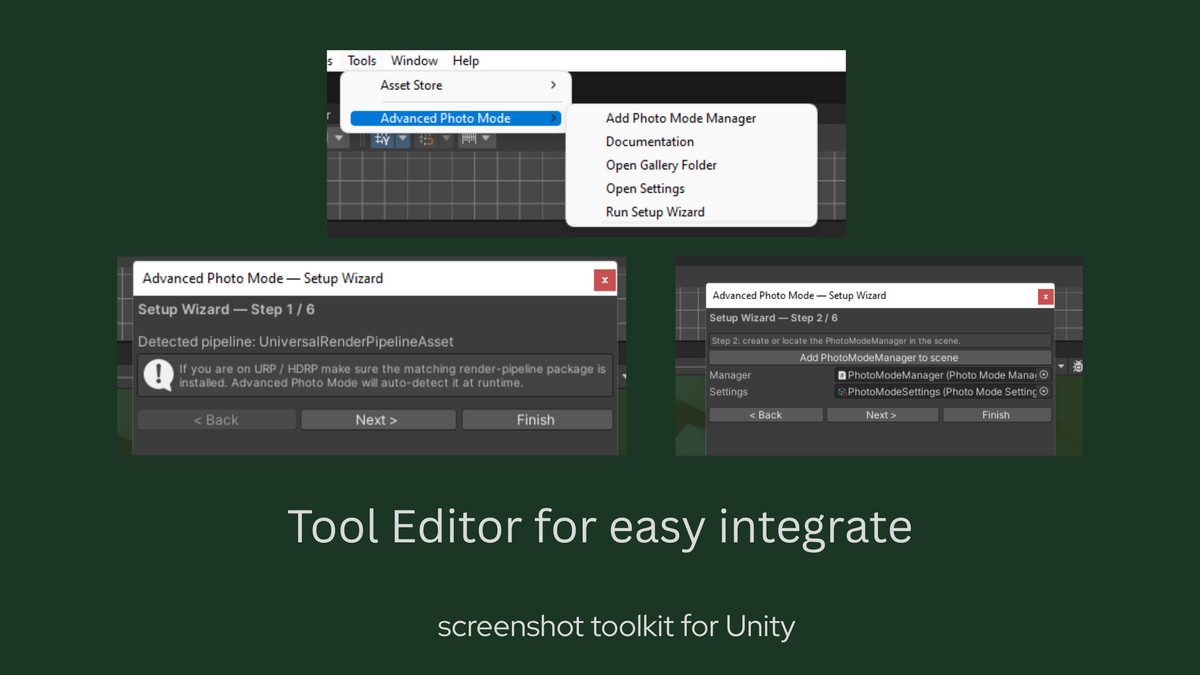Screen dimensions: 1200x675
Task: Click the 'Setup Wizard — Step 2 / 6' heading
Action: pos(774,318)
